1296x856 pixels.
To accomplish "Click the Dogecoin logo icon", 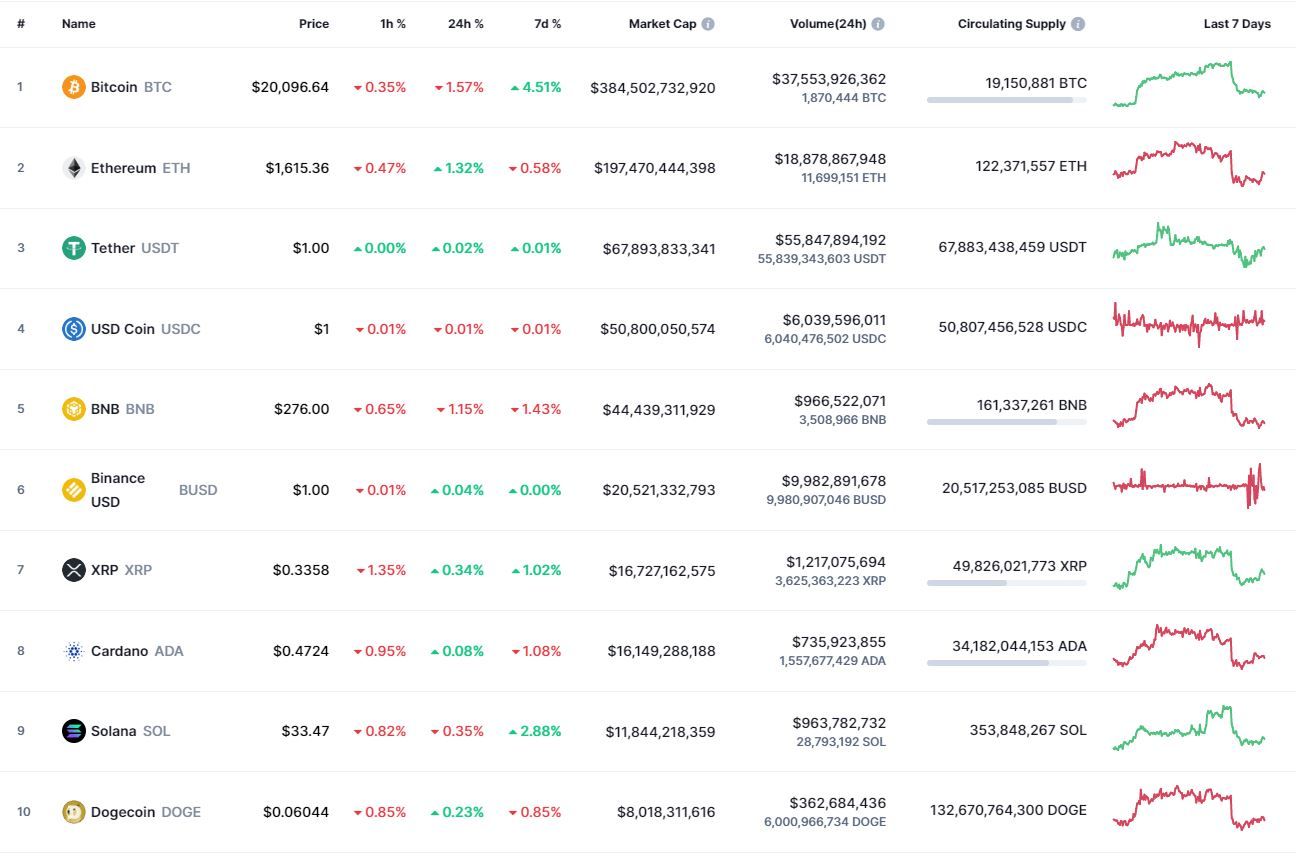I will 74,812.
